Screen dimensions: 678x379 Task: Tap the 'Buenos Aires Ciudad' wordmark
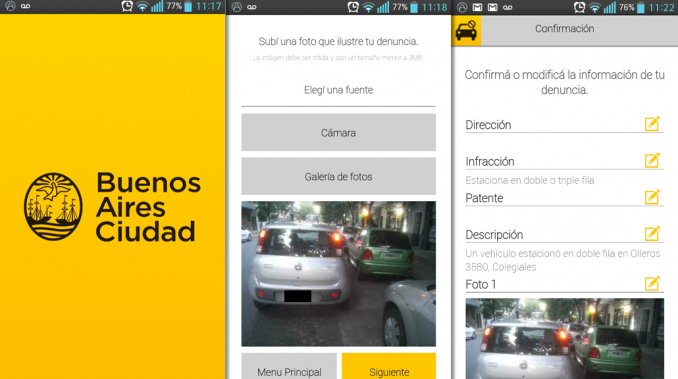pos(148,207)
